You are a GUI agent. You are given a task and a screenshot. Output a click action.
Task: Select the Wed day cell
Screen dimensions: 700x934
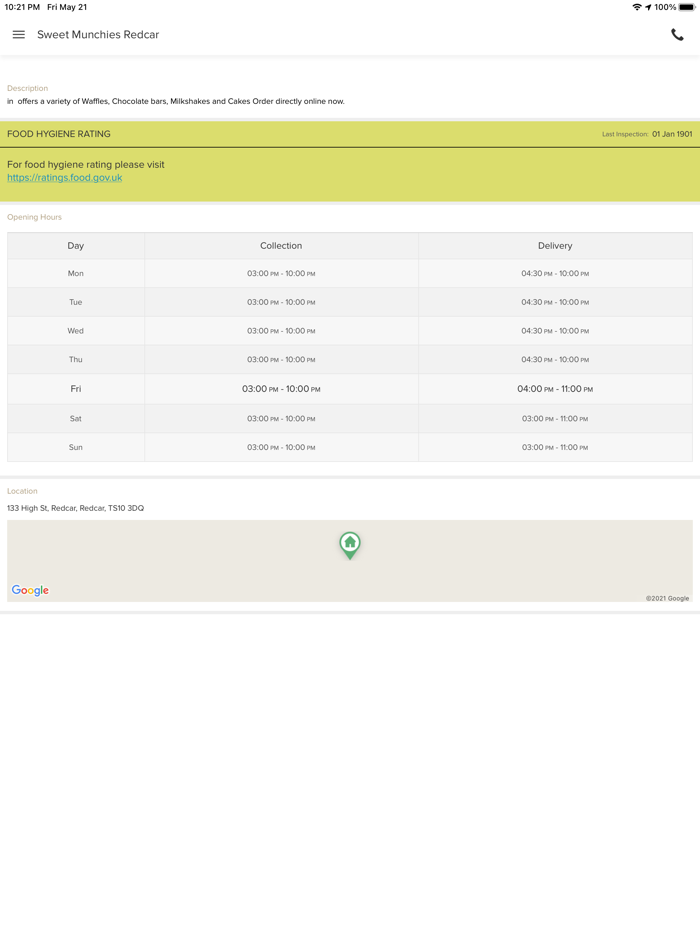[x=76, y=331]
